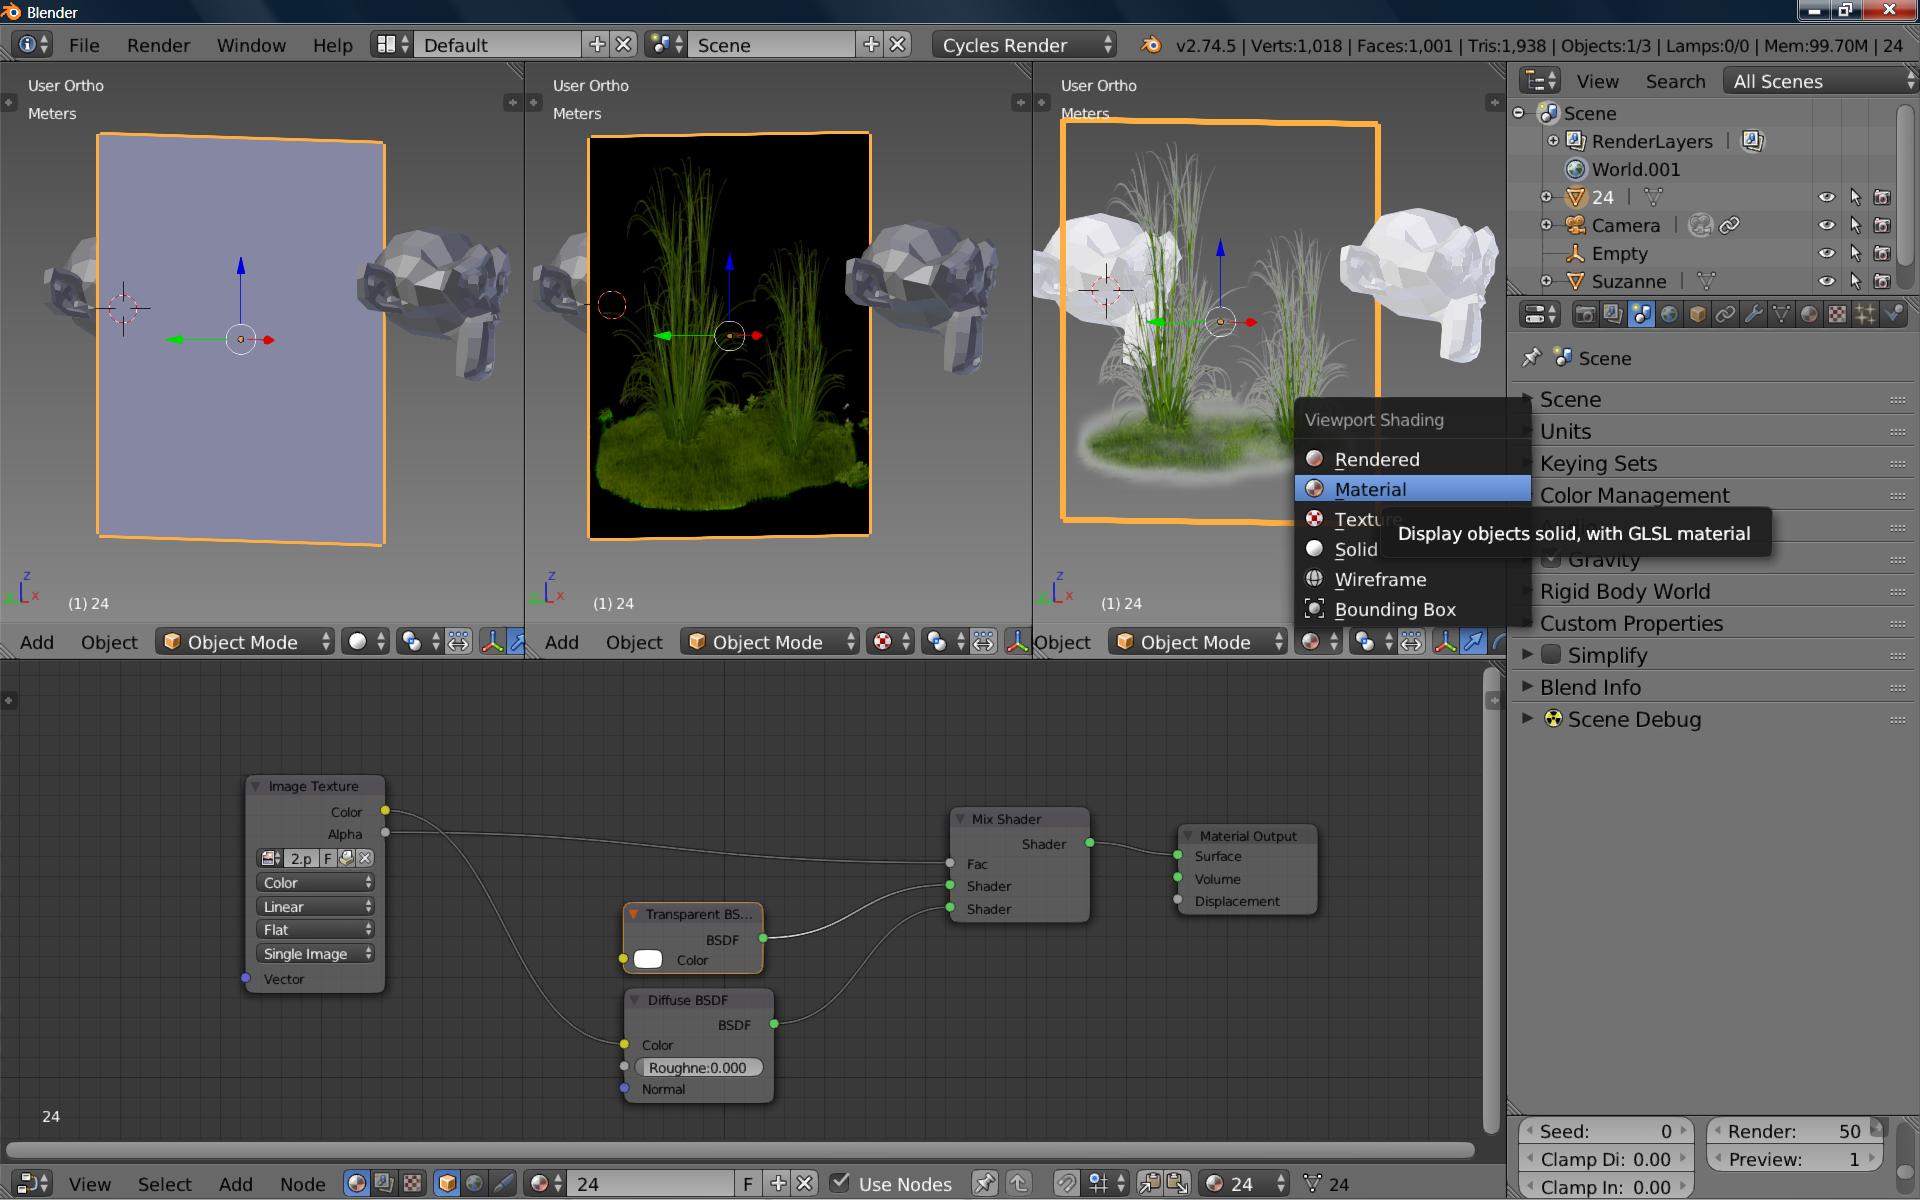Select Compositing node tree type icon
The height and width of the screenshot is (1200, 1920).
tap(384, 1184)
